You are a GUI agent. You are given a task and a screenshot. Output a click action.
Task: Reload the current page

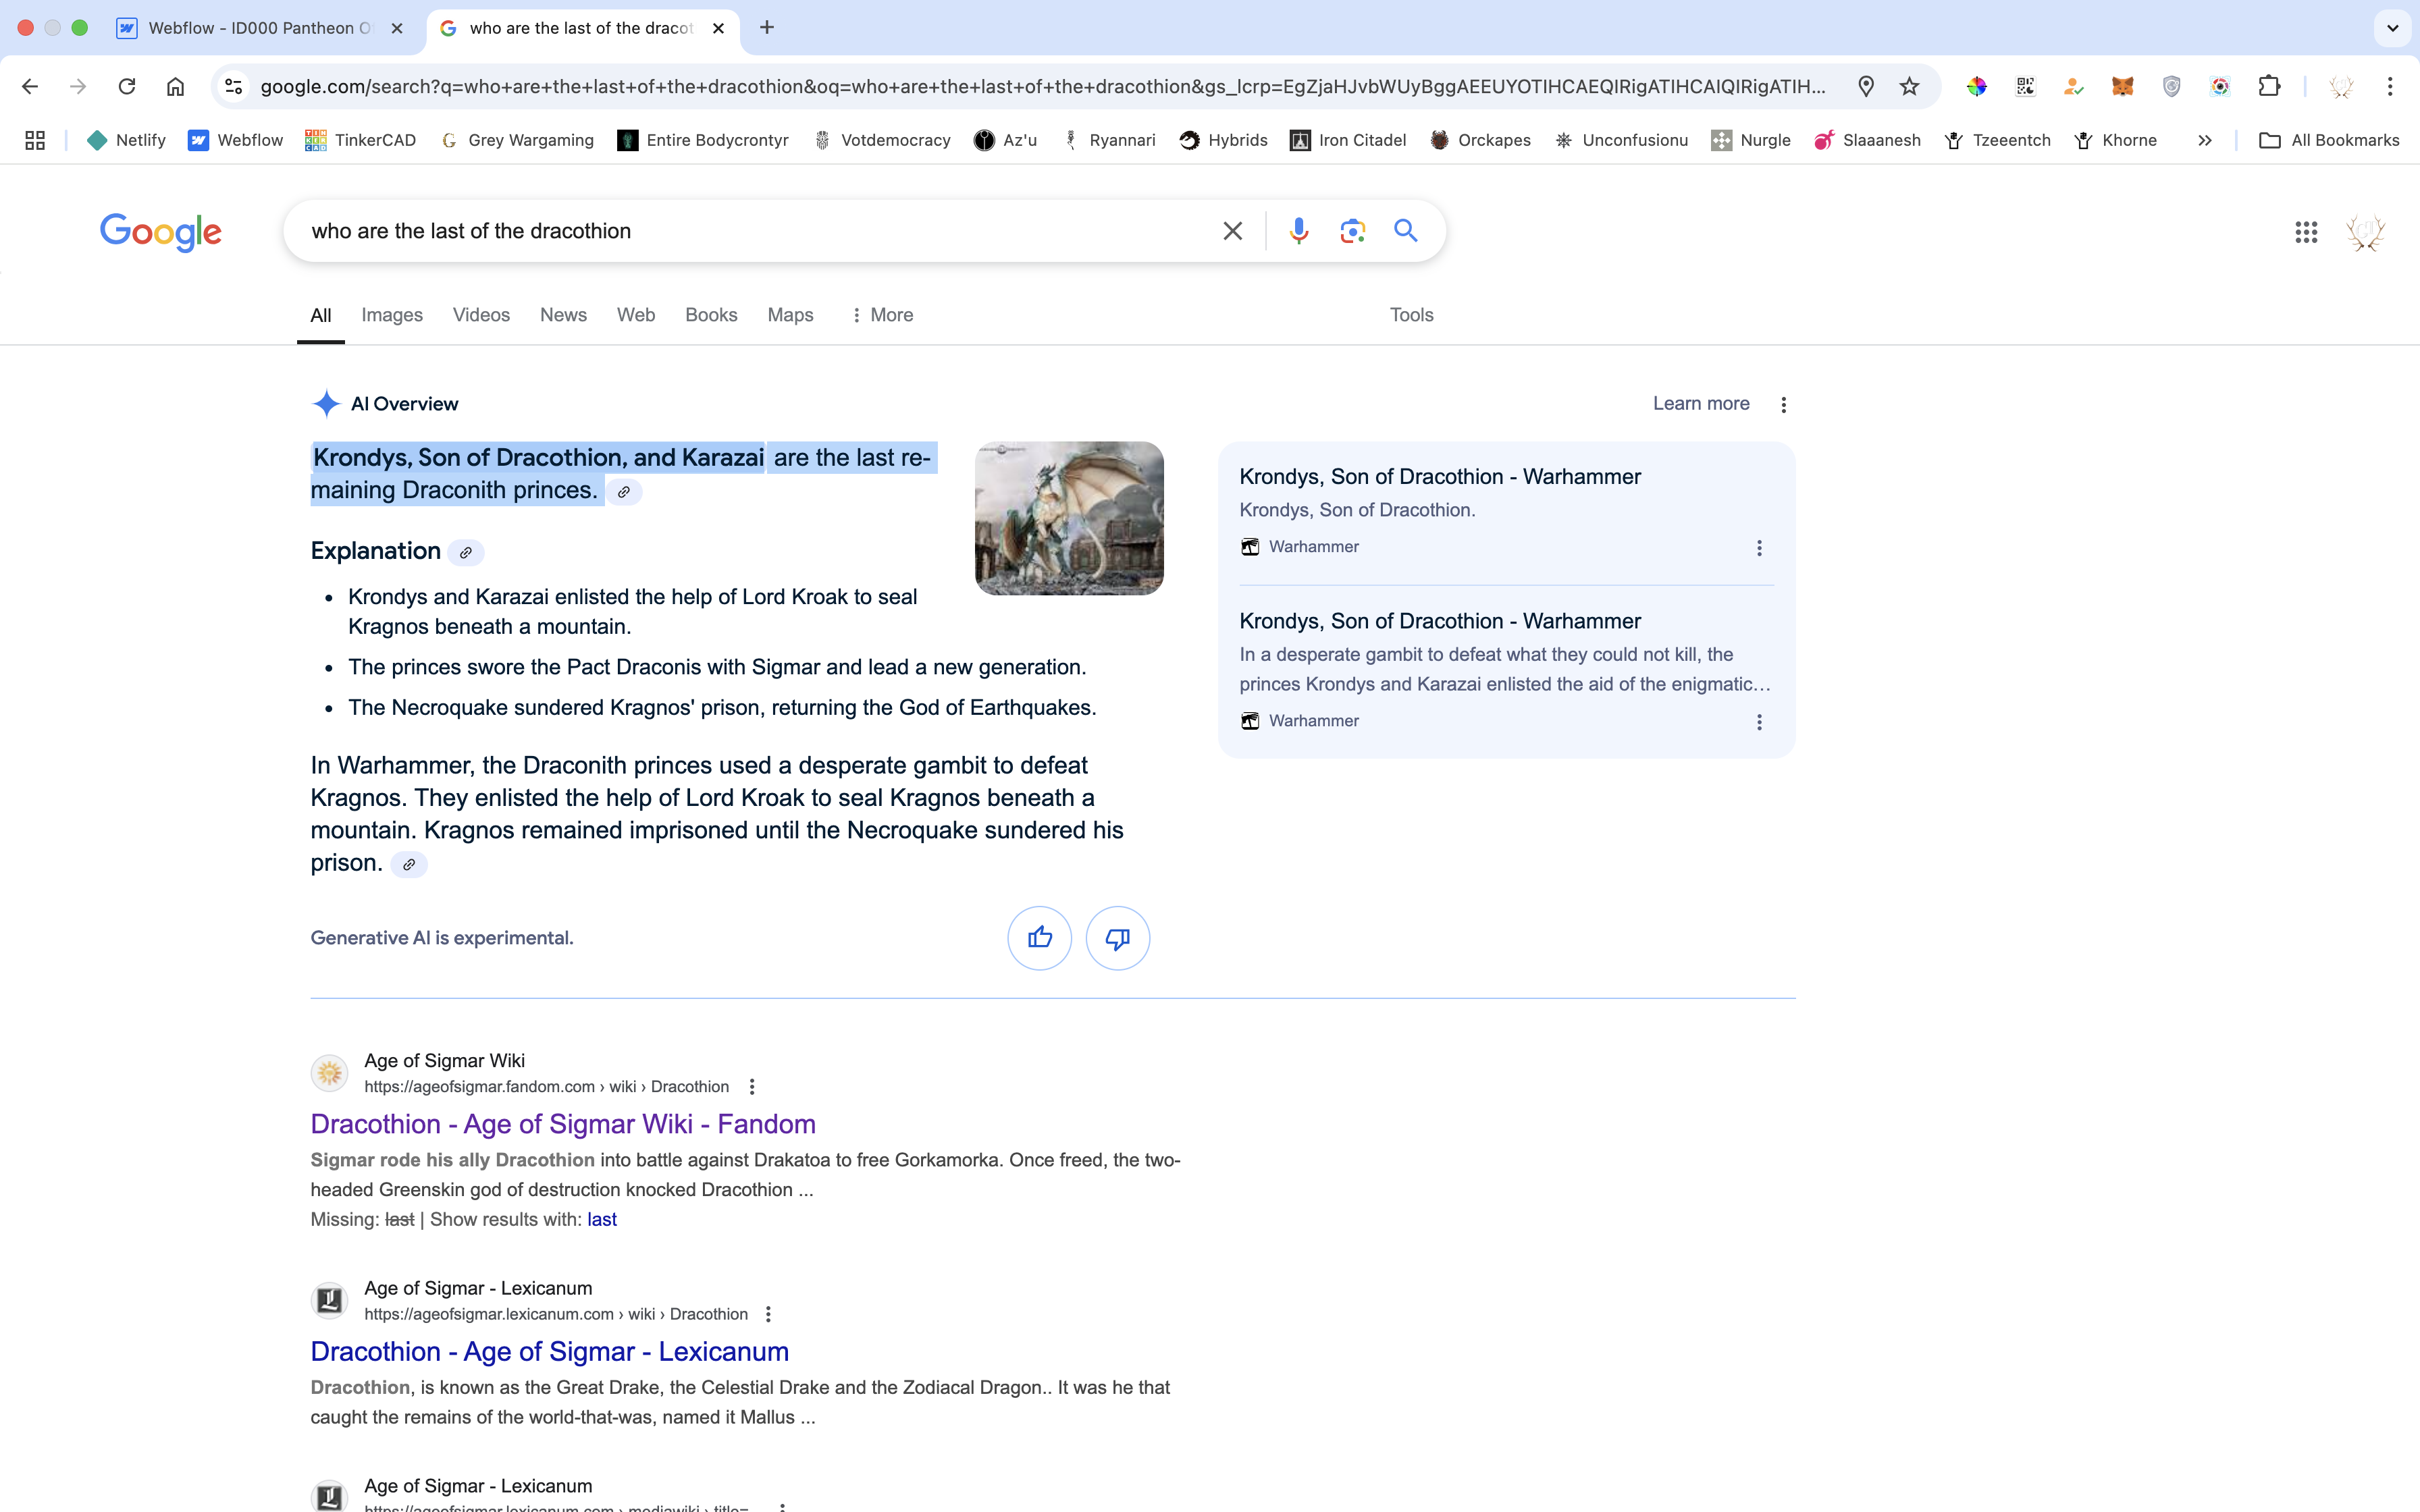click(x=127, y=87)
